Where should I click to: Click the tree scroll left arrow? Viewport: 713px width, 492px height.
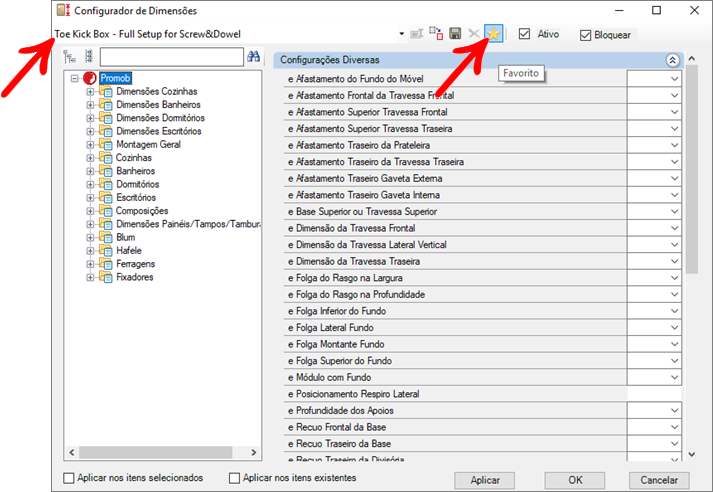pos(71,452)
